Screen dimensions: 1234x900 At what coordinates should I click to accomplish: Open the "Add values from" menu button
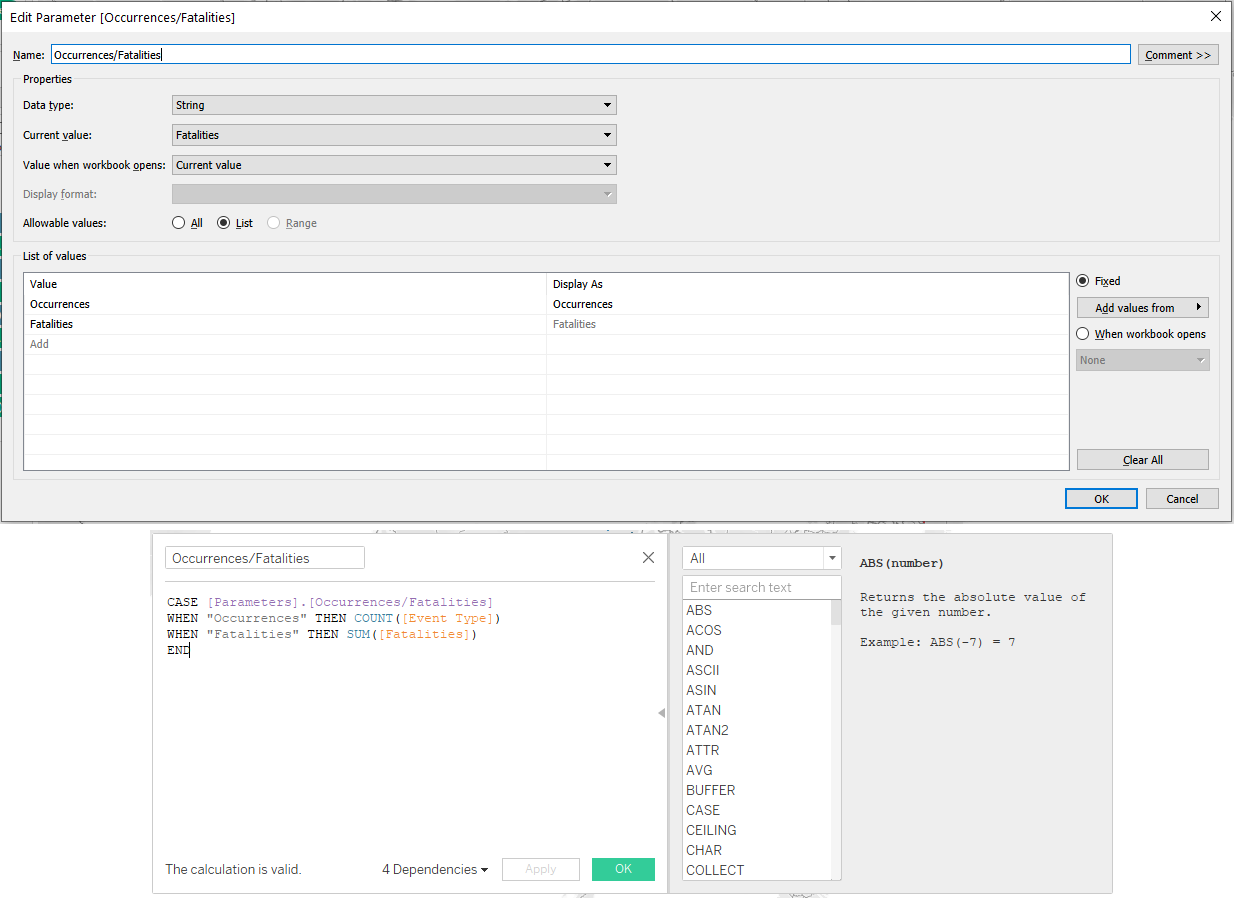coord(1142,307)
